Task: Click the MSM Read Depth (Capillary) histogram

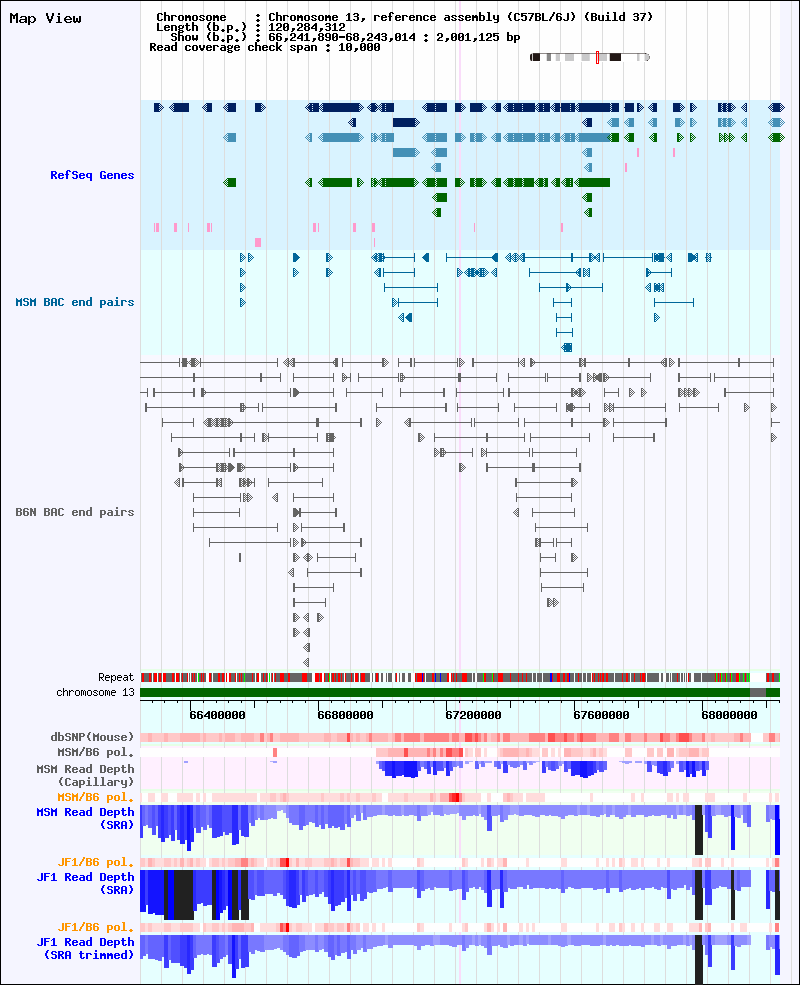Action: coord(460,773)
